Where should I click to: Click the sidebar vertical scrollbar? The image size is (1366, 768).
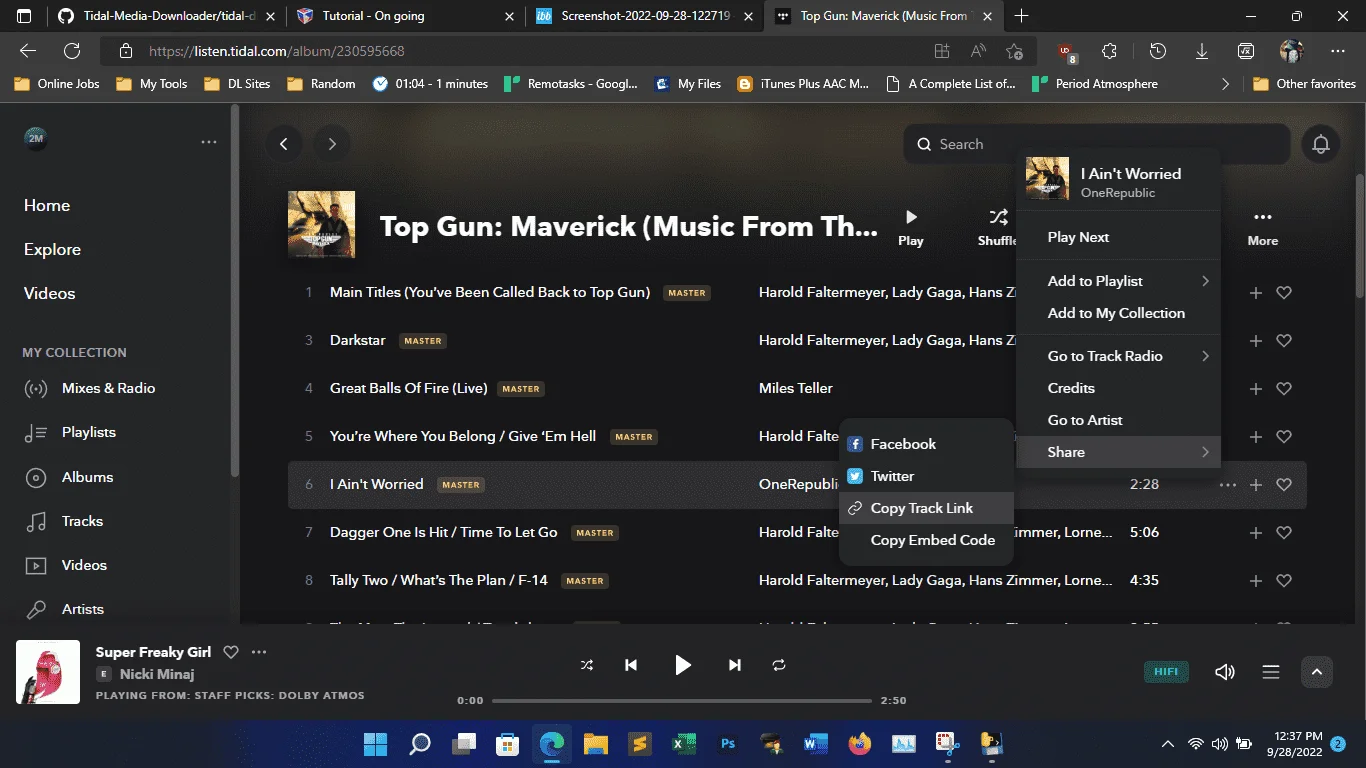tap(235, 292)
